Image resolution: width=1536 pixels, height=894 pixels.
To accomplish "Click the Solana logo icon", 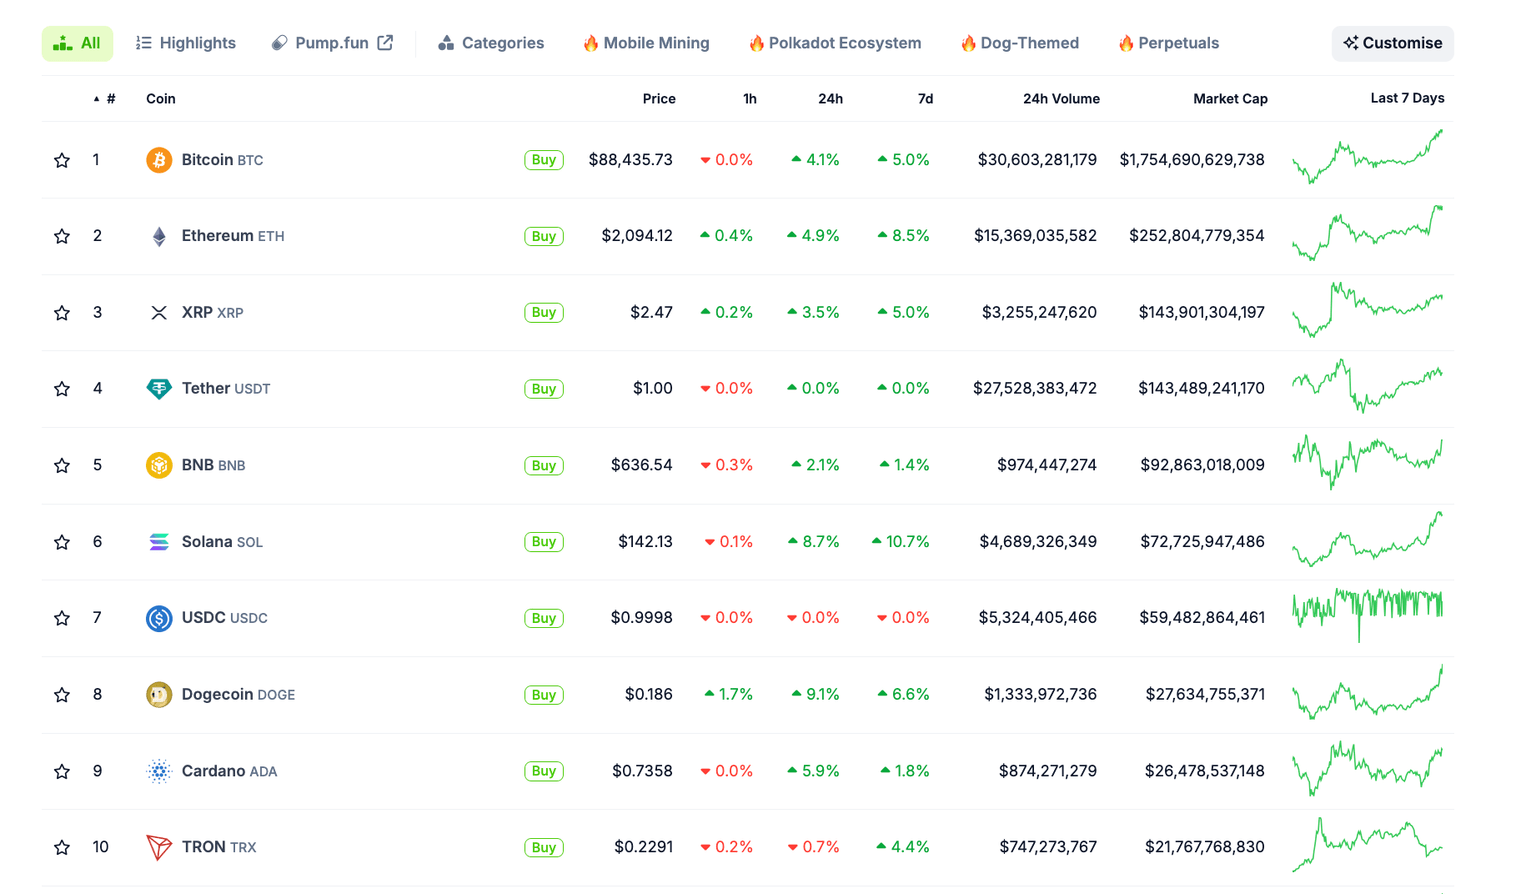I will coord(158,542).
